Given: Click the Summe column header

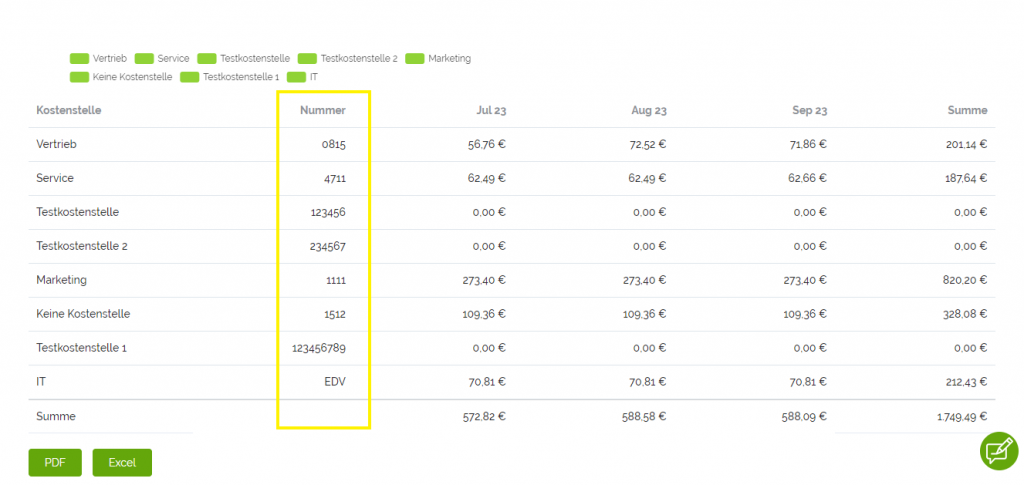Looking at the screenshot, I should [967, 110].
